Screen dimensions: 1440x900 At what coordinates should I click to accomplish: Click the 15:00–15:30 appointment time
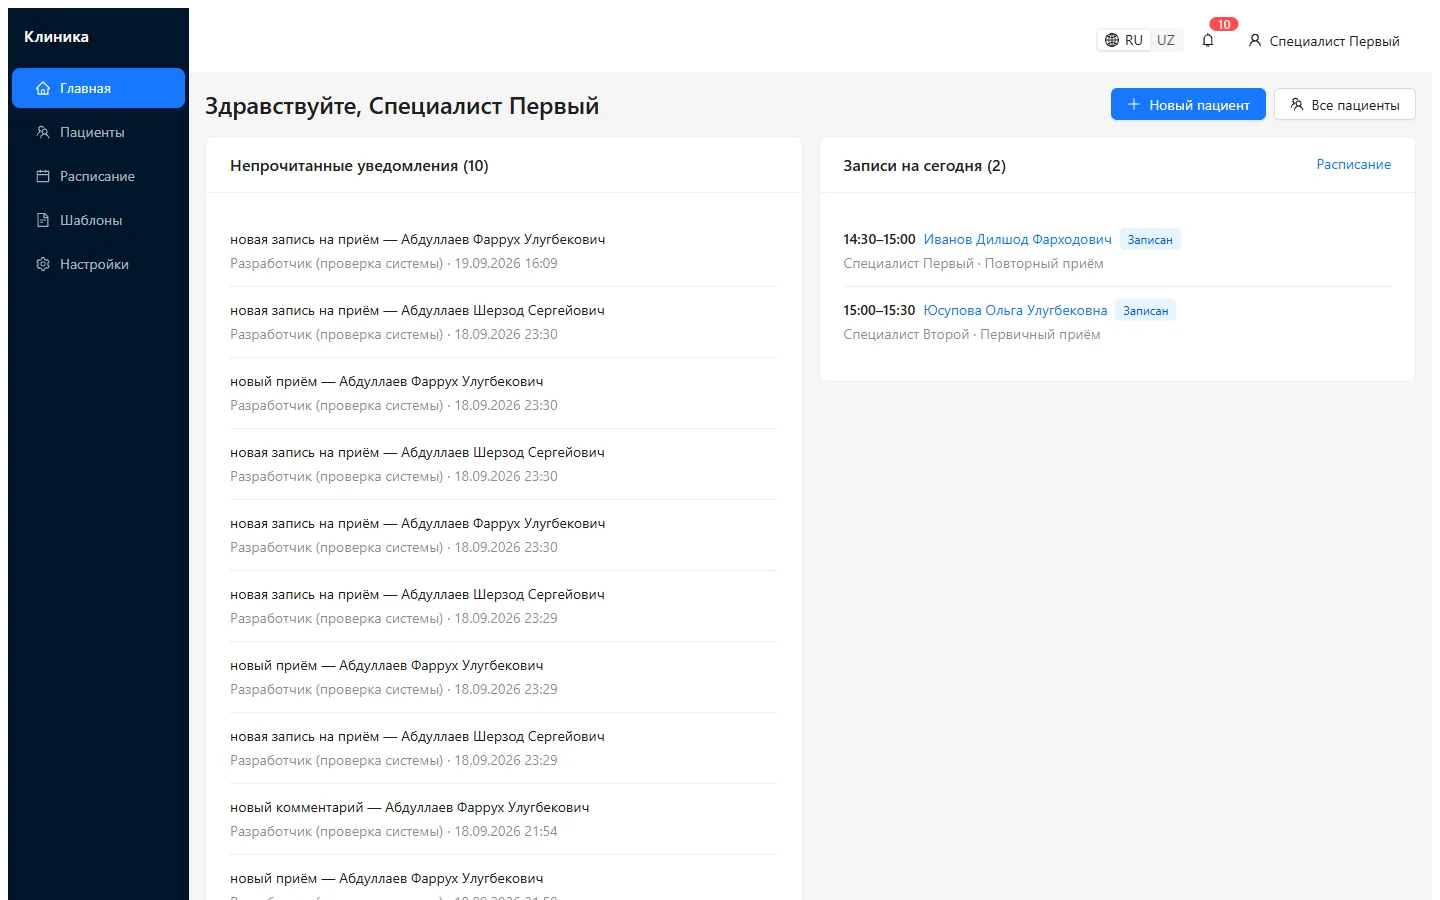(879, 311)
